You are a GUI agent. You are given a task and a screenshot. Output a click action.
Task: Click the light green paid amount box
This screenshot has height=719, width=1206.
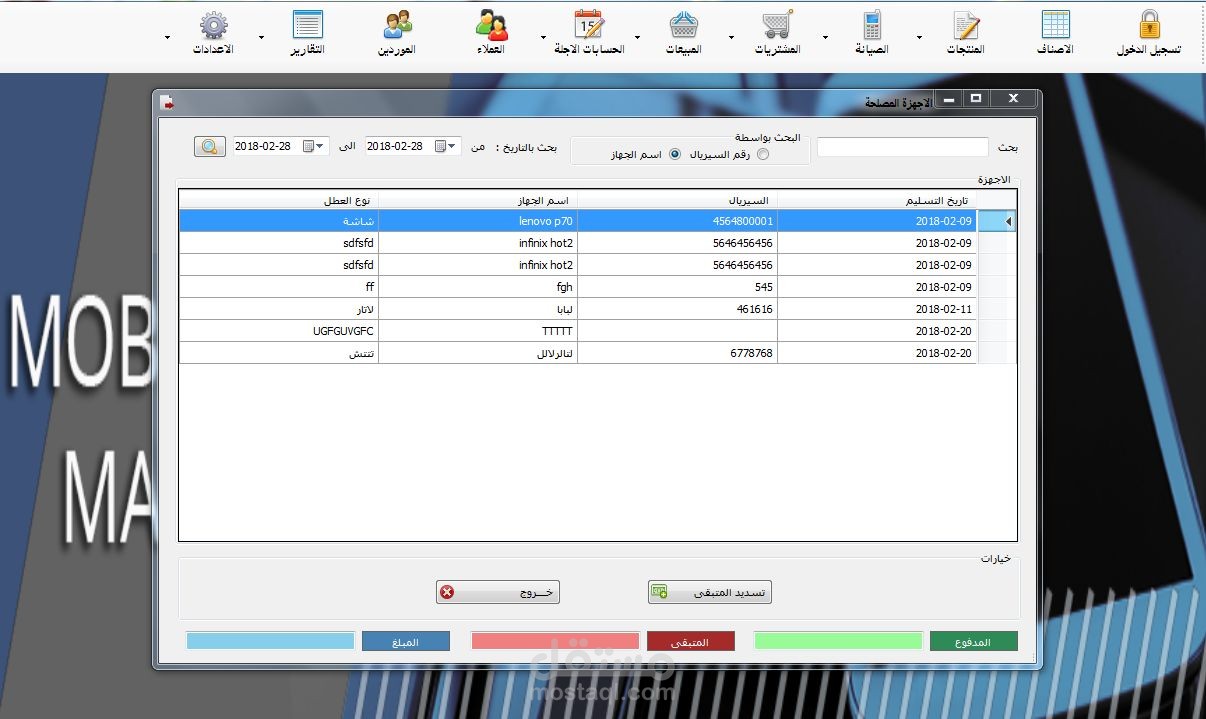[838, 642]
